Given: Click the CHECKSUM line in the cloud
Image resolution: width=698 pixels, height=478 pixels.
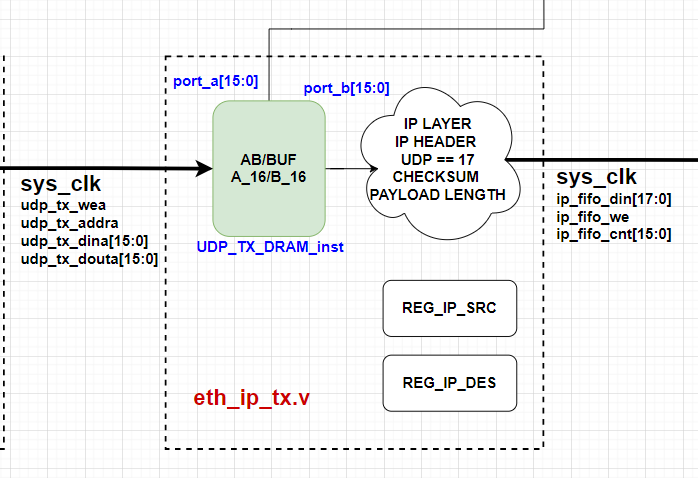Looking at the screenshot, I should 436,177.
